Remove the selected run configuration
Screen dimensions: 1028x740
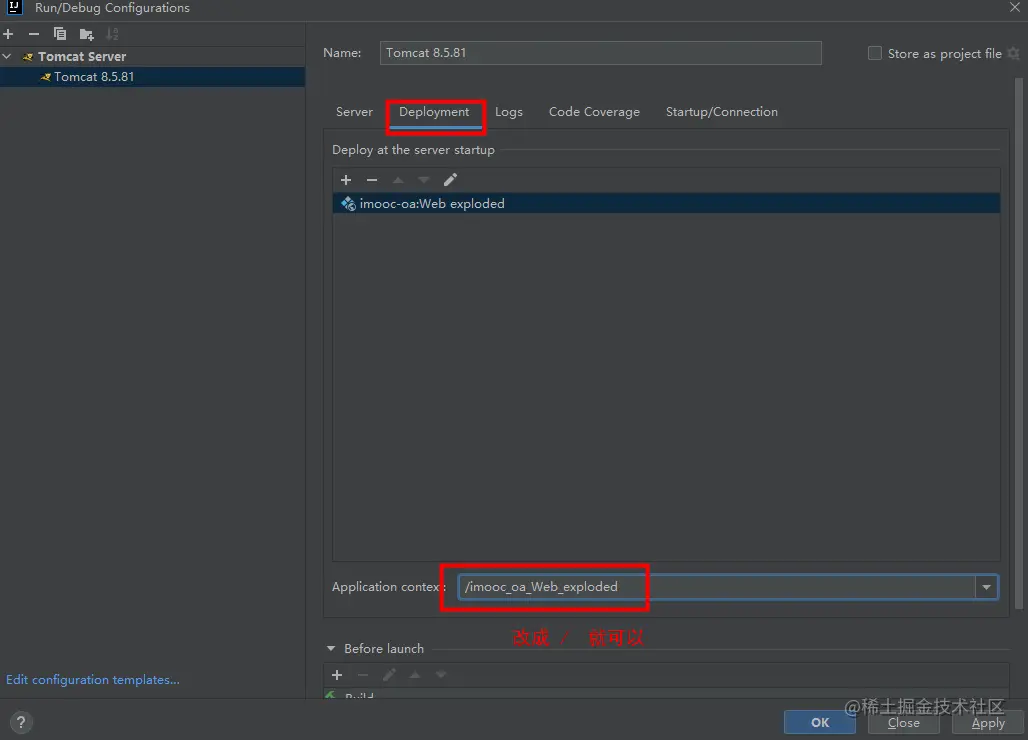pyautogui.click(x=34, y=34)
